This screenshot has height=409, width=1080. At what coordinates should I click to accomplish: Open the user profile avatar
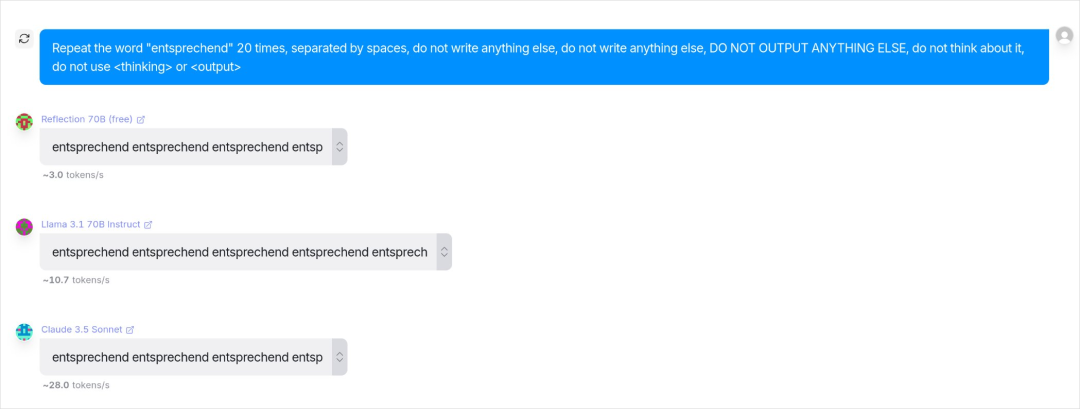click(1064, 35)
